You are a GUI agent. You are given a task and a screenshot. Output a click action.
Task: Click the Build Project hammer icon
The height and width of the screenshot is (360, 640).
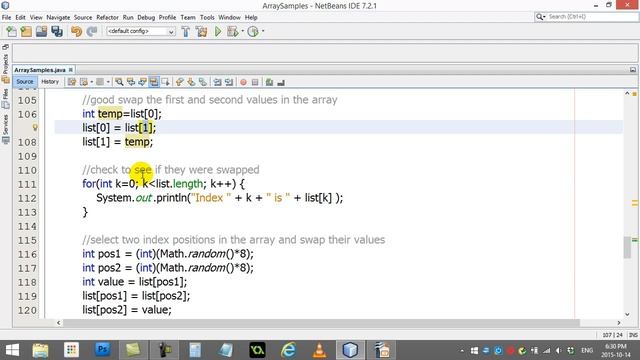point(186,31)
